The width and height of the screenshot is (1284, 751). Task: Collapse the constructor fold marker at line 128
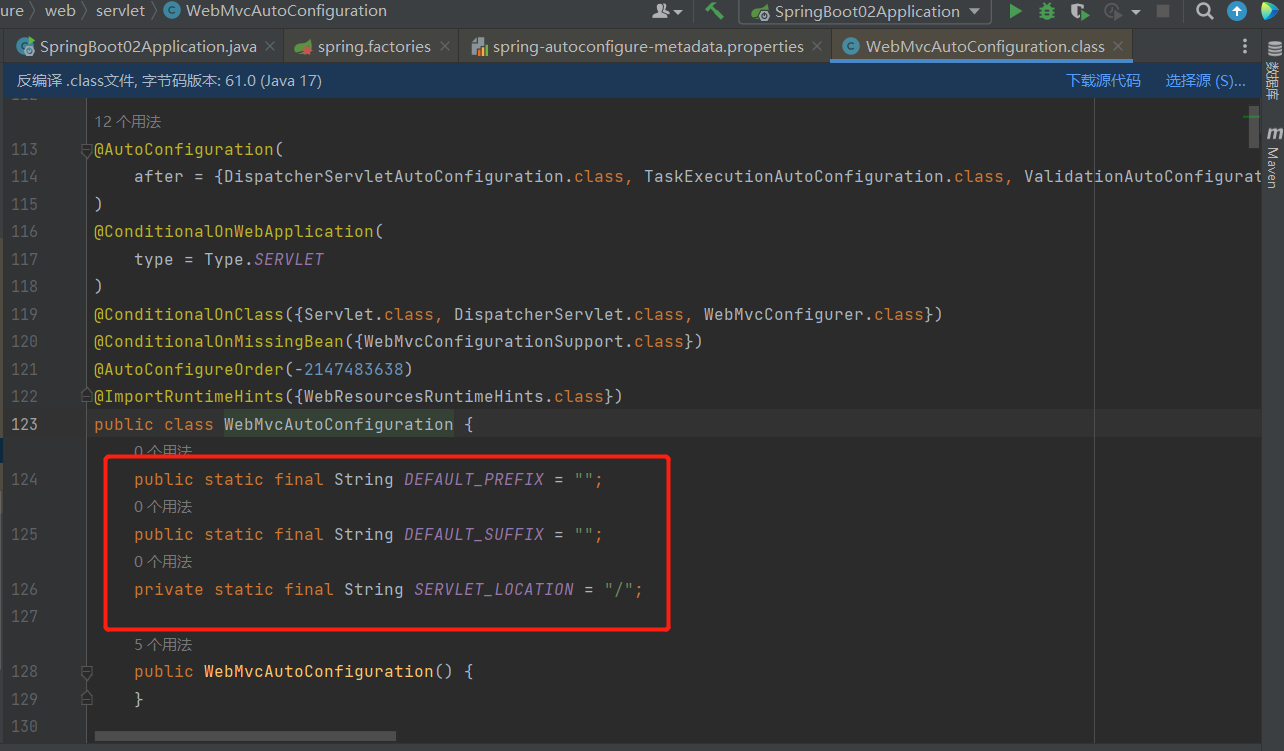pos(86,672)
